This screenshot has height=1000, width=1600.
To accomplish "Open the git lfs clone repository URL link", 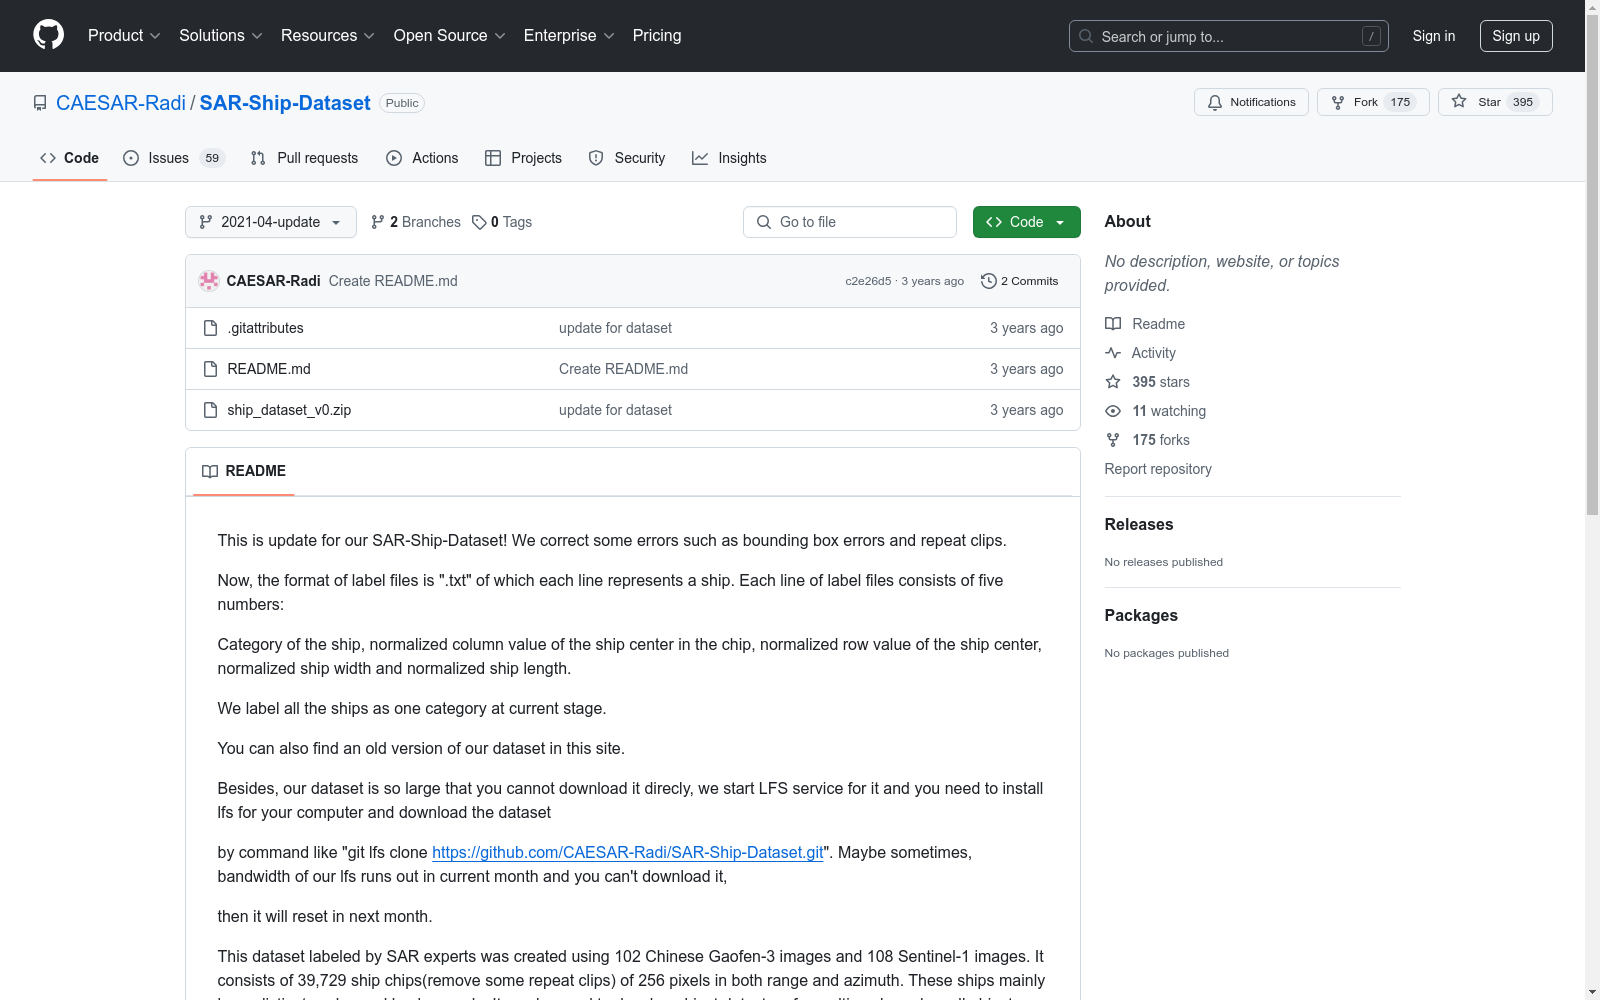I will 627,852.
